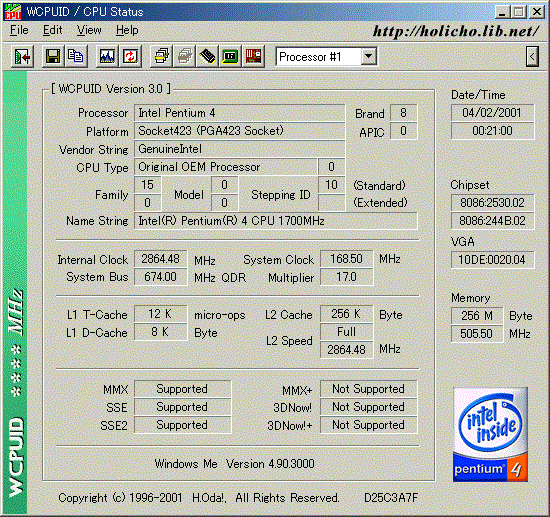550x517 pixels.
Task: Click the green chipset board icon
Action: point(230,56)
